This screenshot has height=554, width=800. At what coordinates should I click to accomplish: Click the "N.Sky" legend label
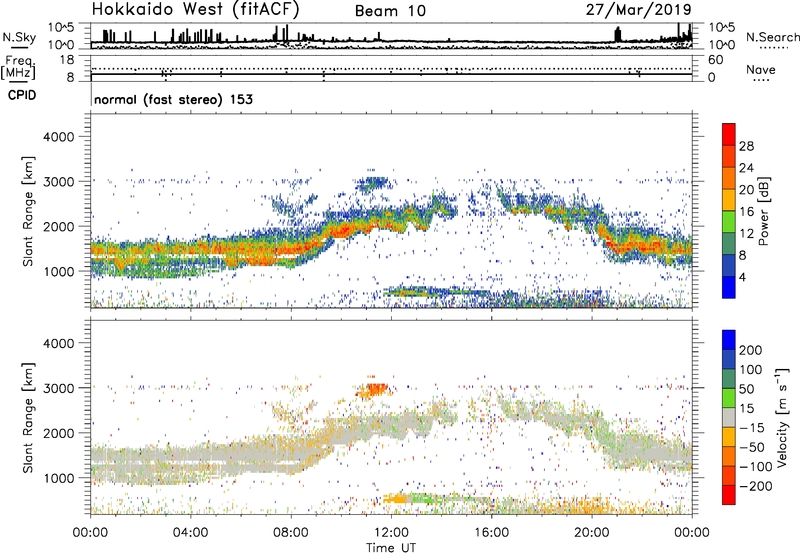[19, 37]
